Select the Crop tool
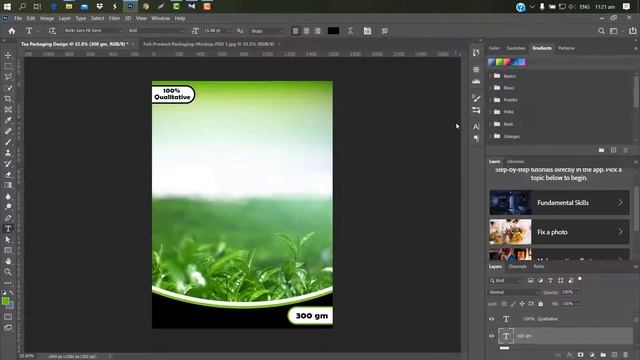The height and width of the screenshot is (360, 640). (x=8, y=99)
